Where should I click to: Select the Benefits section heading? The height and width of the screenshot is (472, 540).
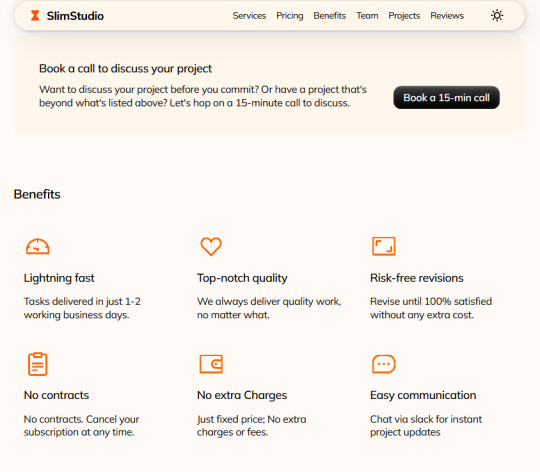(x=37, y=194)
